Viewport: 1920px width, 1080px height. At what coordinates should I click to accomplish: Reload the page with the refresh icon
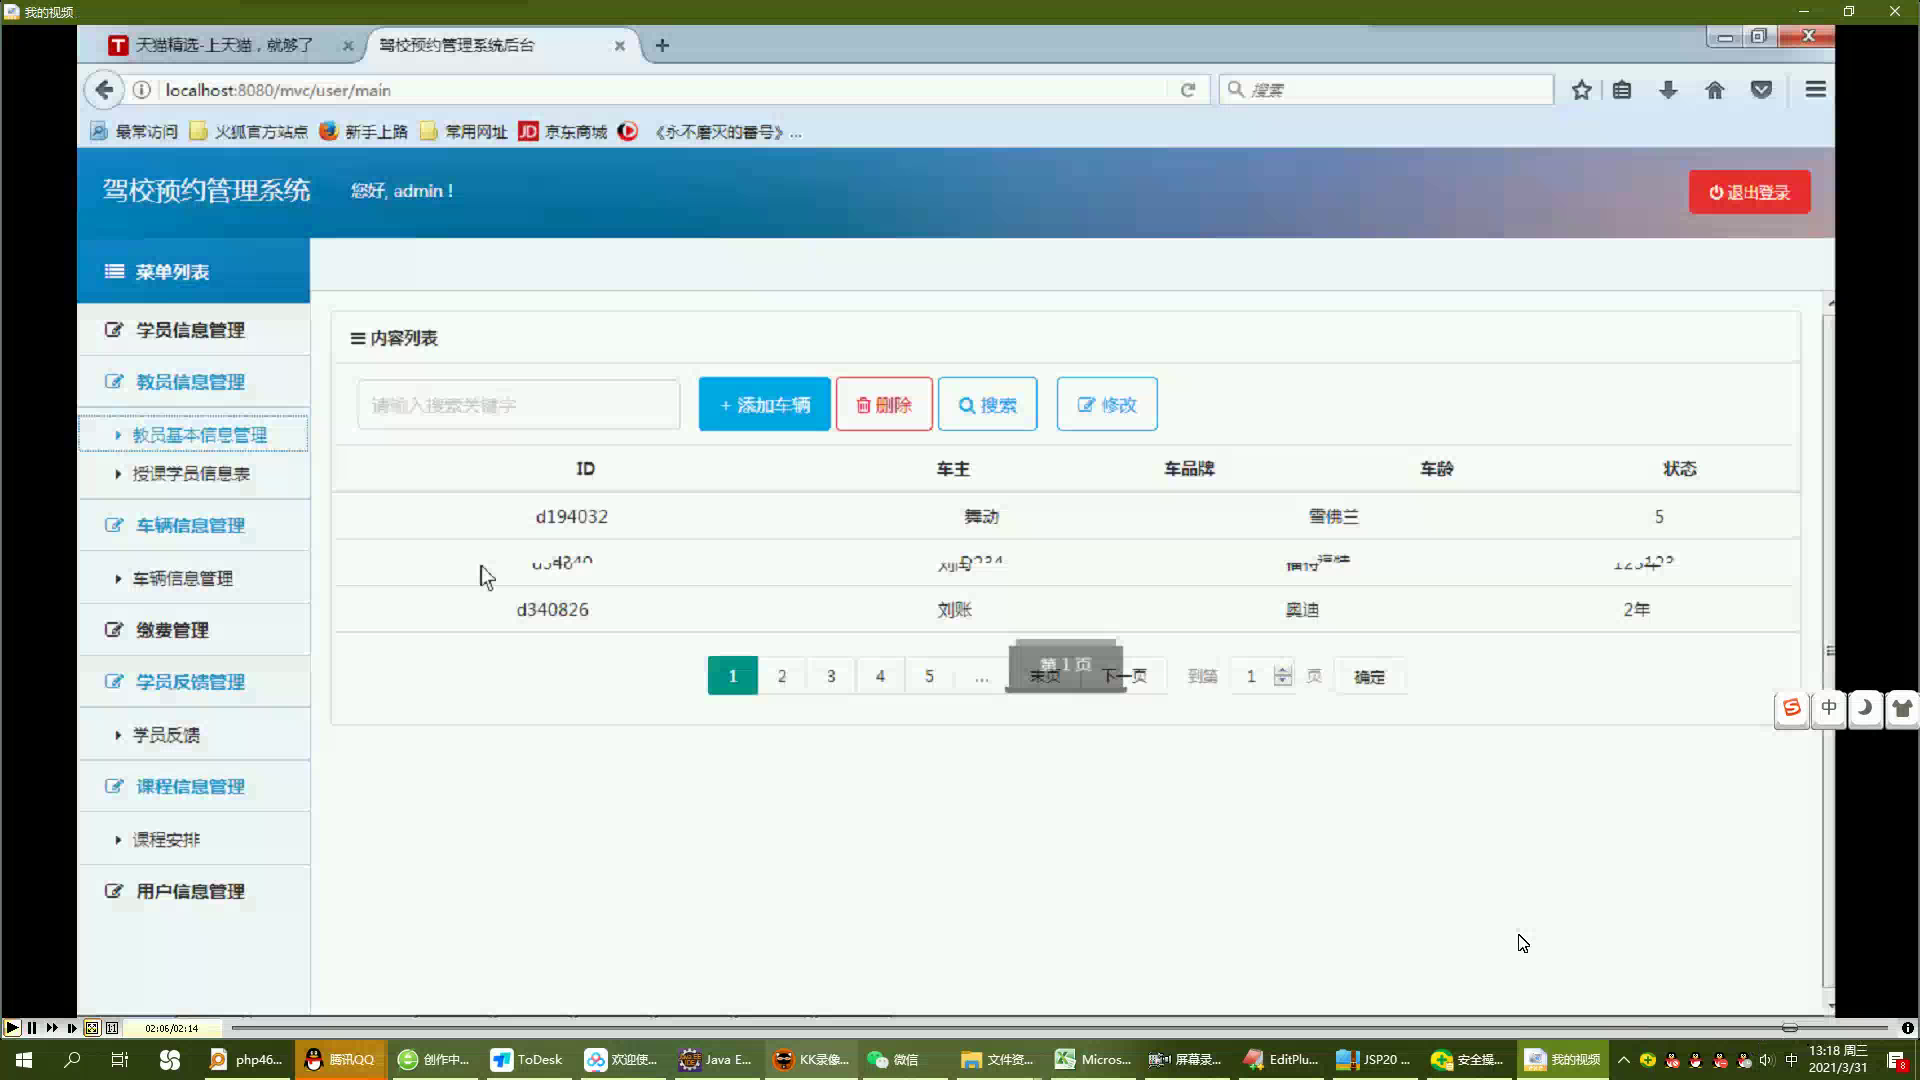(x=1187, y=90)
